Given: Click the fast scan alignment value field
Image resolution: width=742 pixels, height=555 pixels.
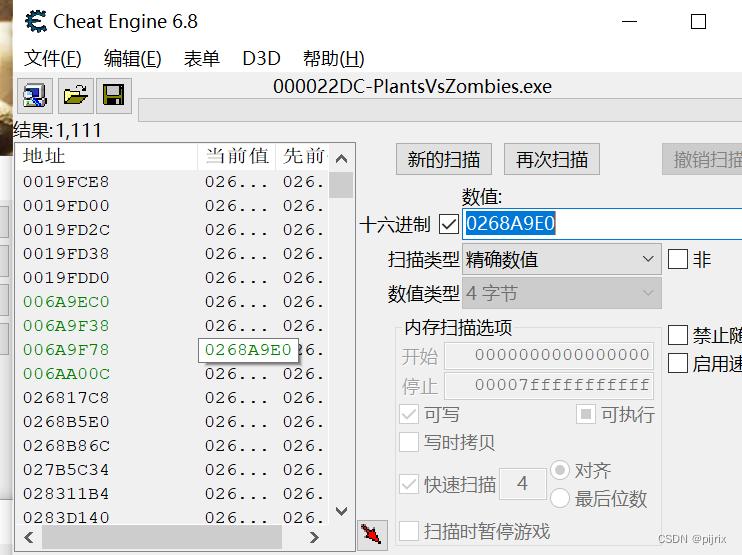Looking at the screenshot, I should click(523, 484).
